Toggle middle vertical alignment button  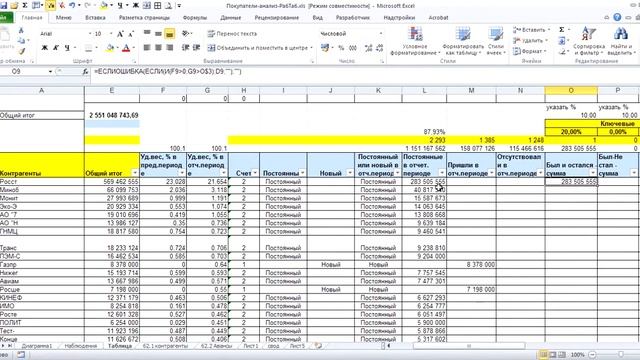tap(158, 34)
